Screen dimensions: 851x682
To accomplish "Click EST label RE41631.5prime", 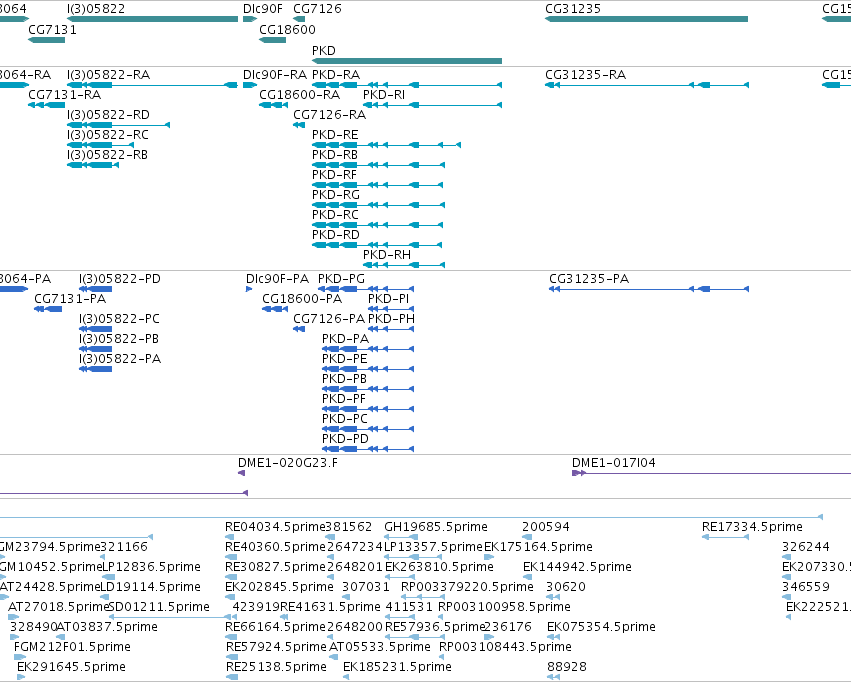I will click(331, 607).
